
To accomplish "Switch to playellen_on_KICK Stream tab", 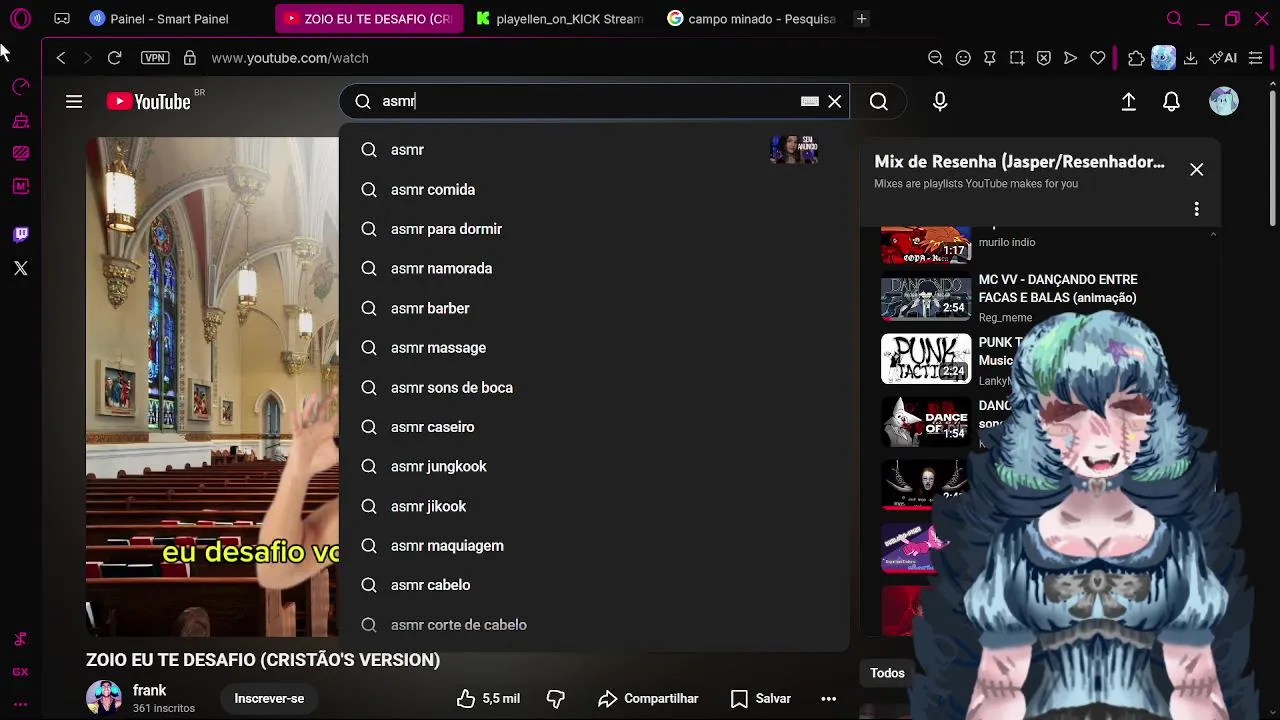I will [x=560, y=18].
